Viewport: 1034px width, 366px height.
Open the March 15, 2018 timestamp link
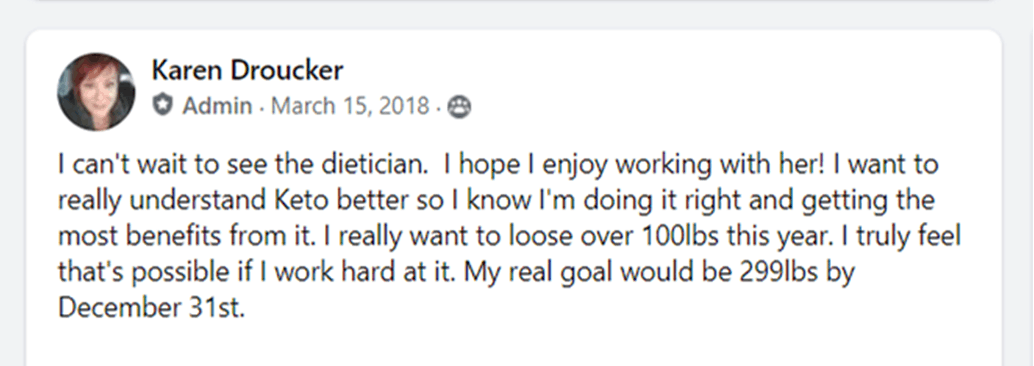(x=350, y=106)
